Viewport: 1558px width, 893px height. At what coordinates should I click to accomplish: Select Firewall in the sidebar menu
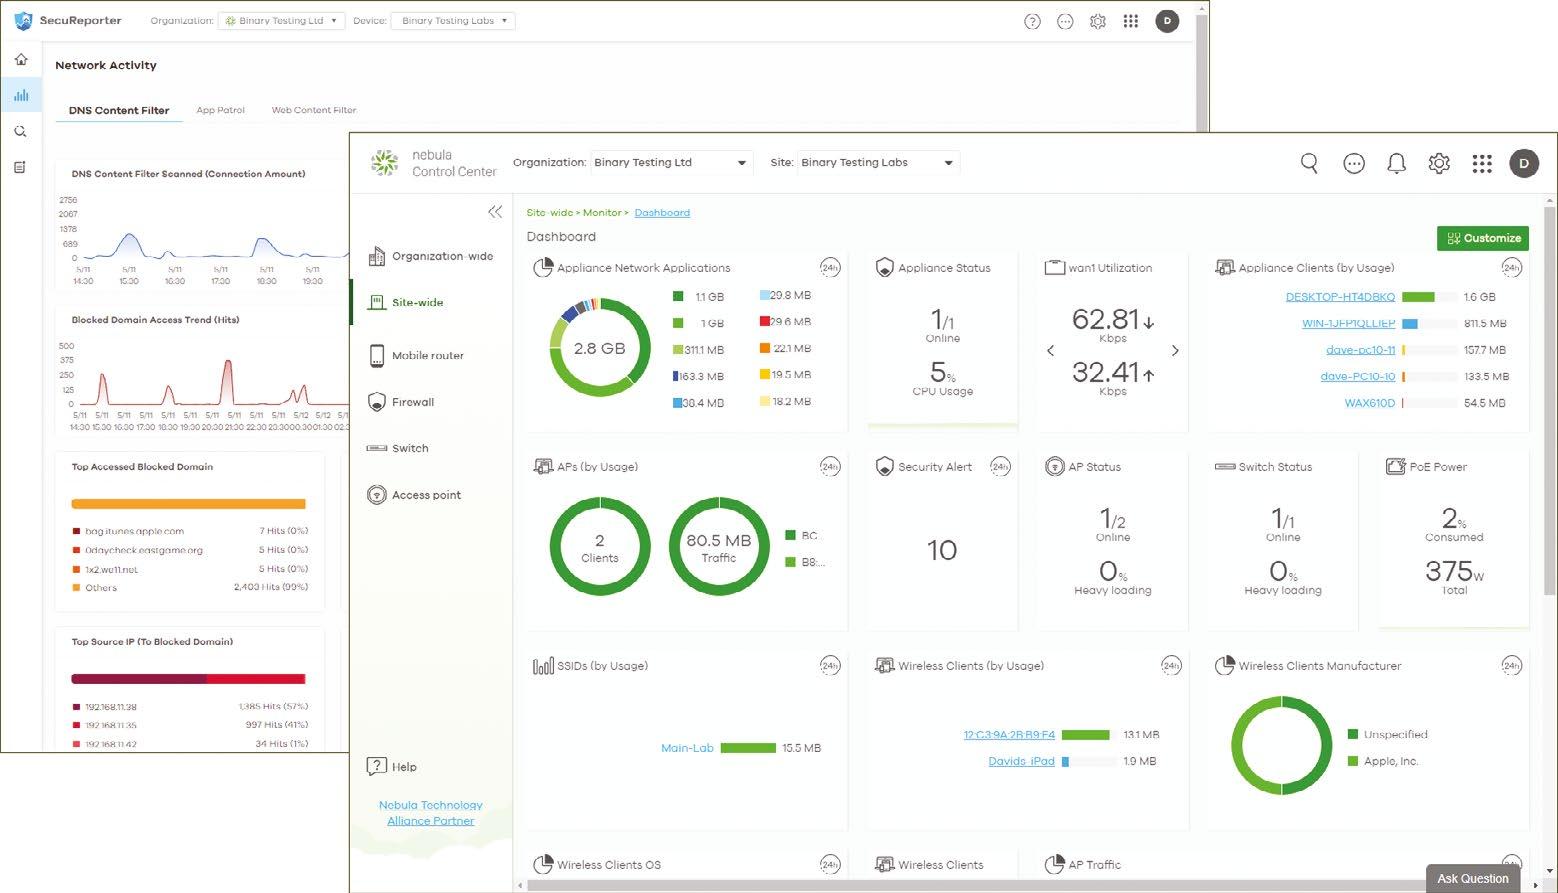click(x=412, y=402)
